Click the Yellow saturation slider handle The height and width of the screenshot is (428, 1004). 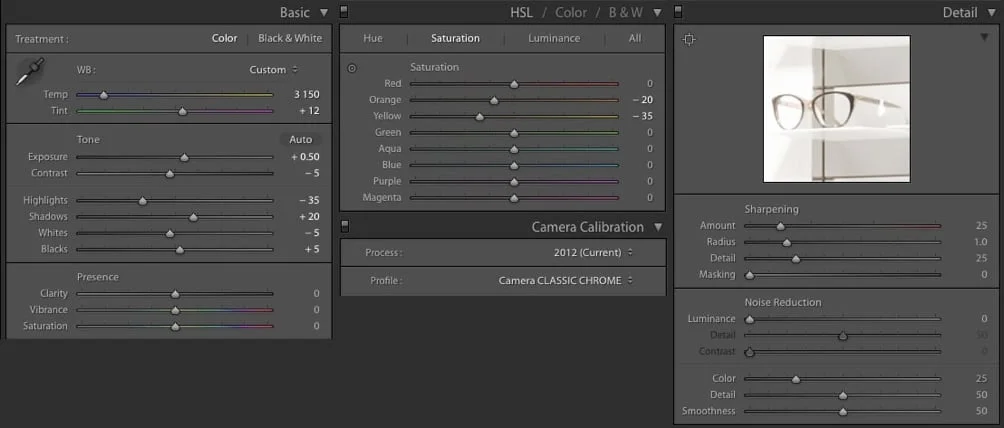coord(480,117)
